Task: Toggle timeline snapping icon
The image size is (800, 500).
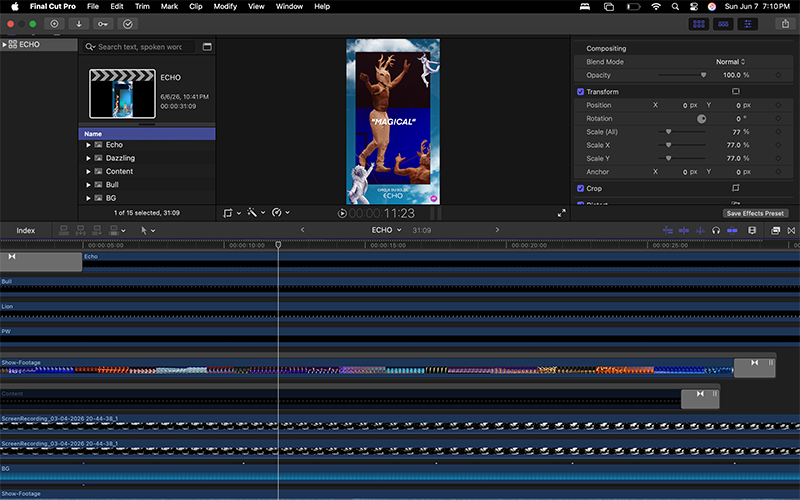Action: [732, 231]
